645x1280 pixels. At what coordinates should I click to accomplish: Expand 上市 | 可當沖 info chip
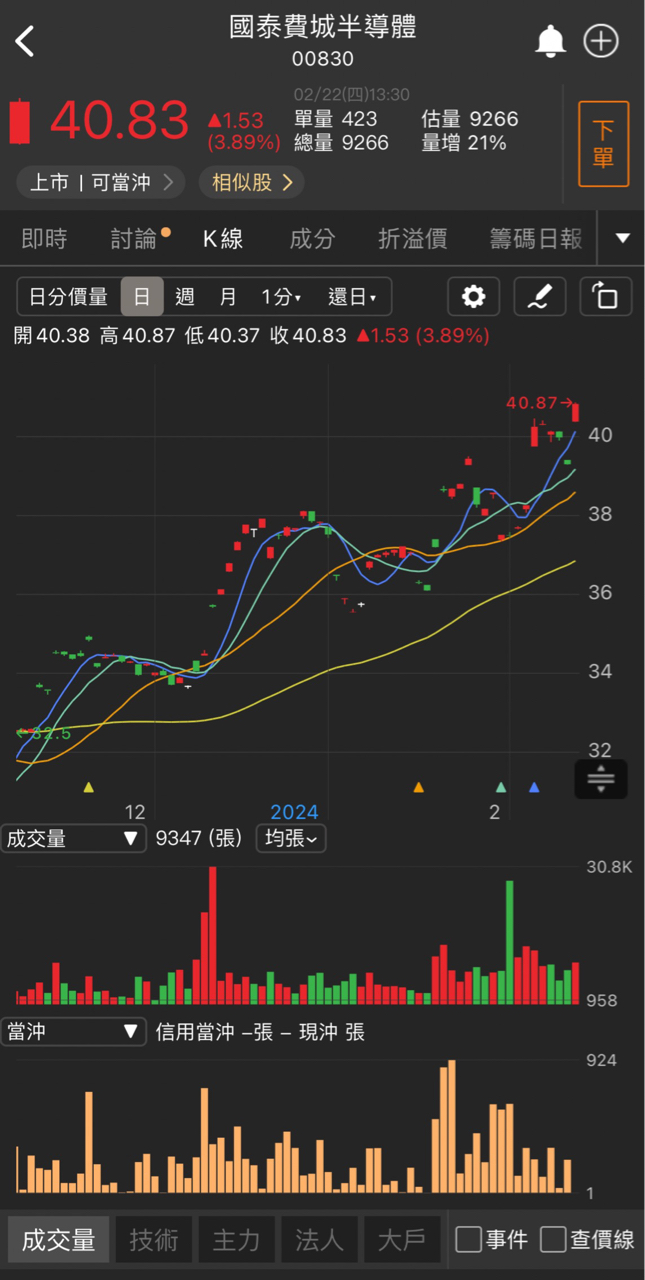coord(100,182)
